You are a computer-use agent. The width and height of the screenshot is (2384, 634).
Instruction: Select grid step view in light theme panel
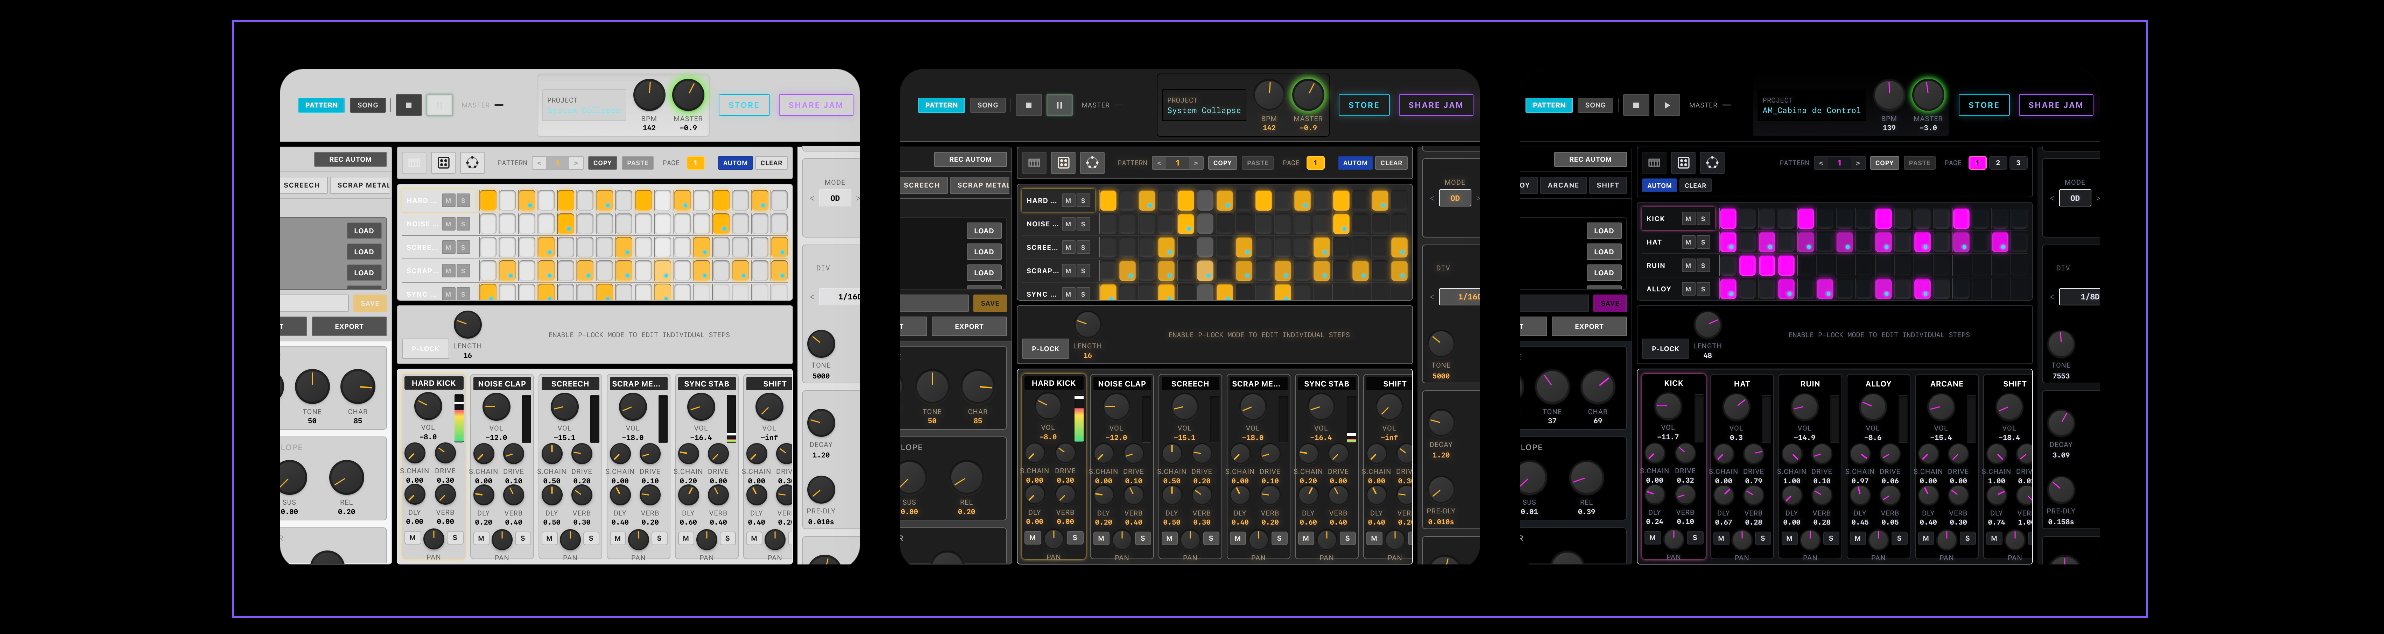coord(444,163)
